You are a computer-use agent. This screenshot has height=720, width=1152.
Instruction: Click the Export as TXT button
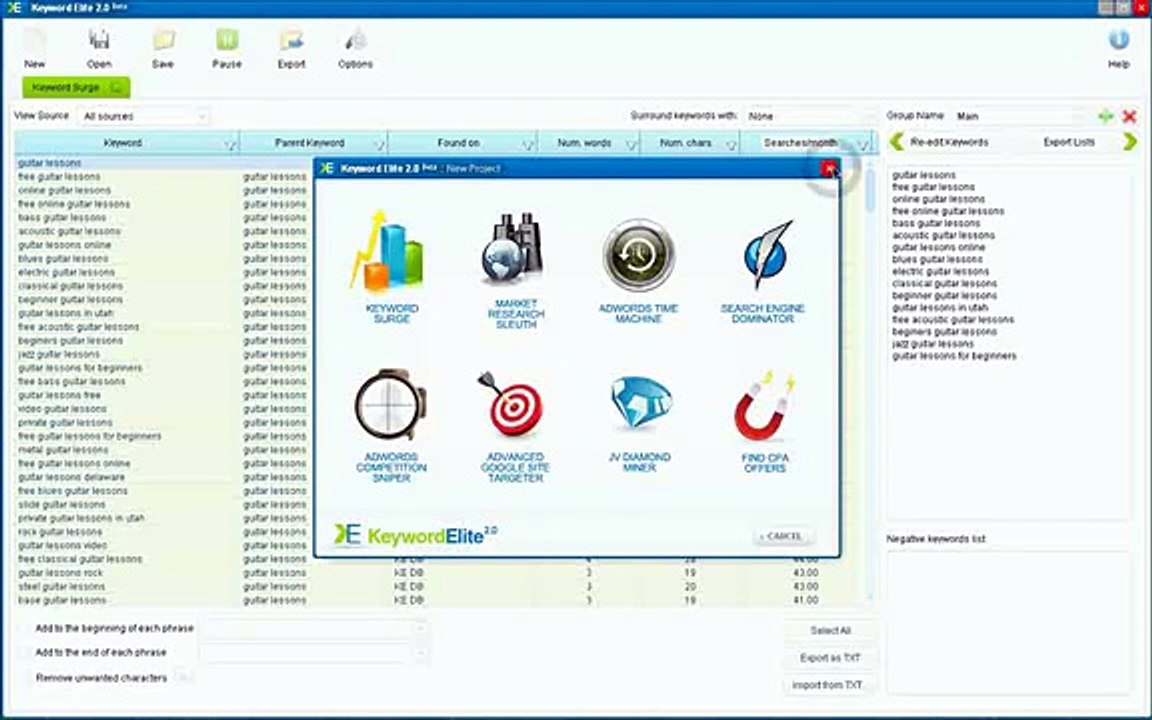click(830, 658)
